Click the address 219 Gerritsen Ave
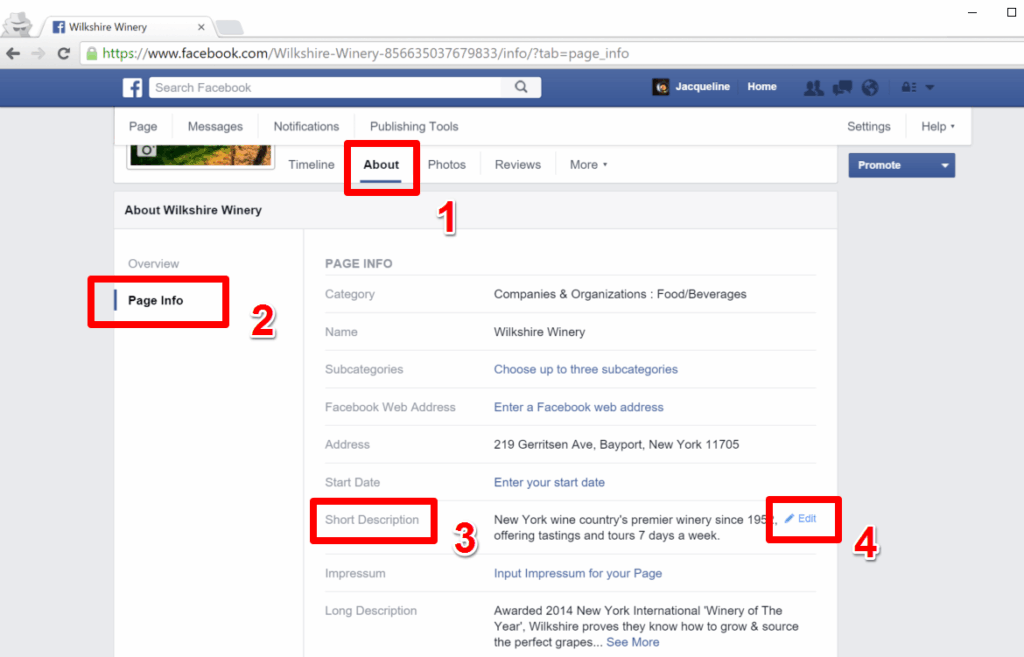 point(616,445)
